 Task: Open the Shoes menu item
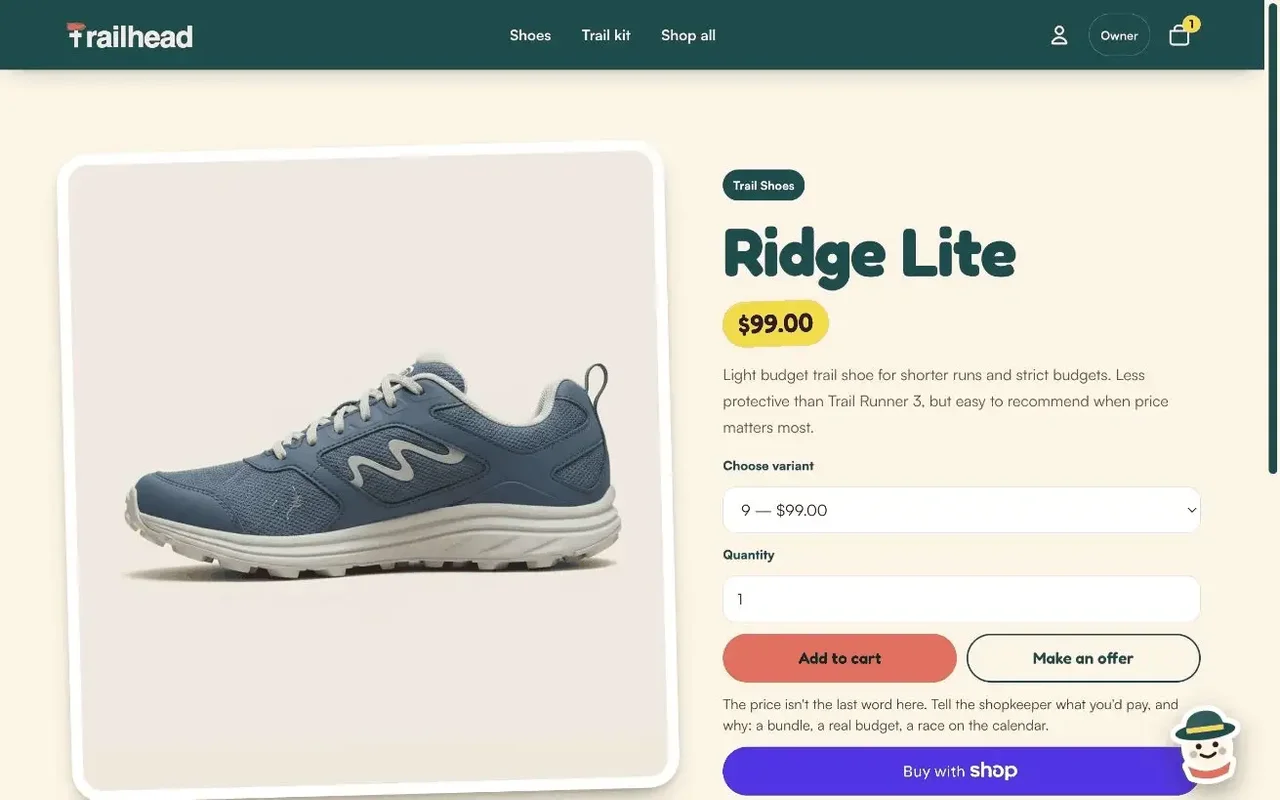click(530, 35)
